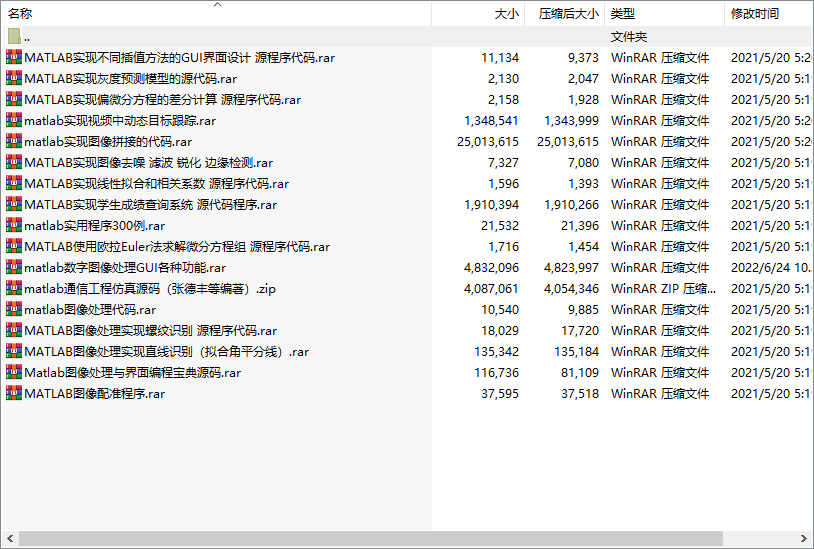This screenshot has width=814, height=549.
Task: Click size value 116,736
Action: click(496, 373)
